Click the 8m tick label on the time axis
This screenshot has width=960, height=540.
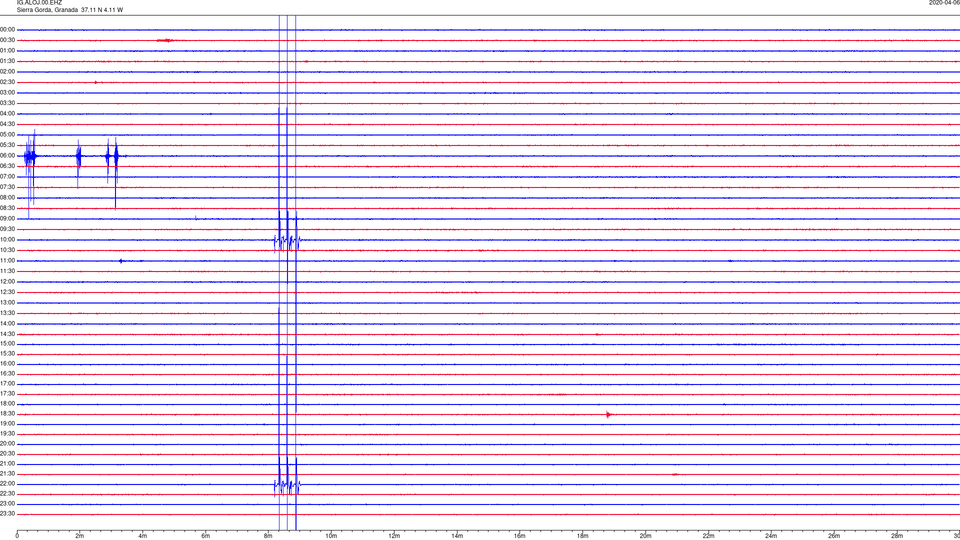point(268,536)
